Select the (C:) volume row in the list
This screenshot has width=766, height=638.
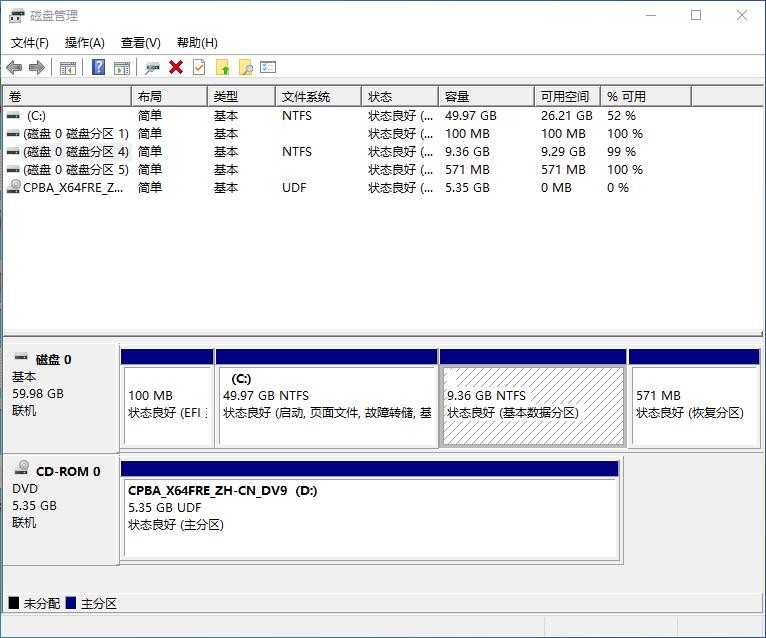pyautogui.click(x=36, y=116)
